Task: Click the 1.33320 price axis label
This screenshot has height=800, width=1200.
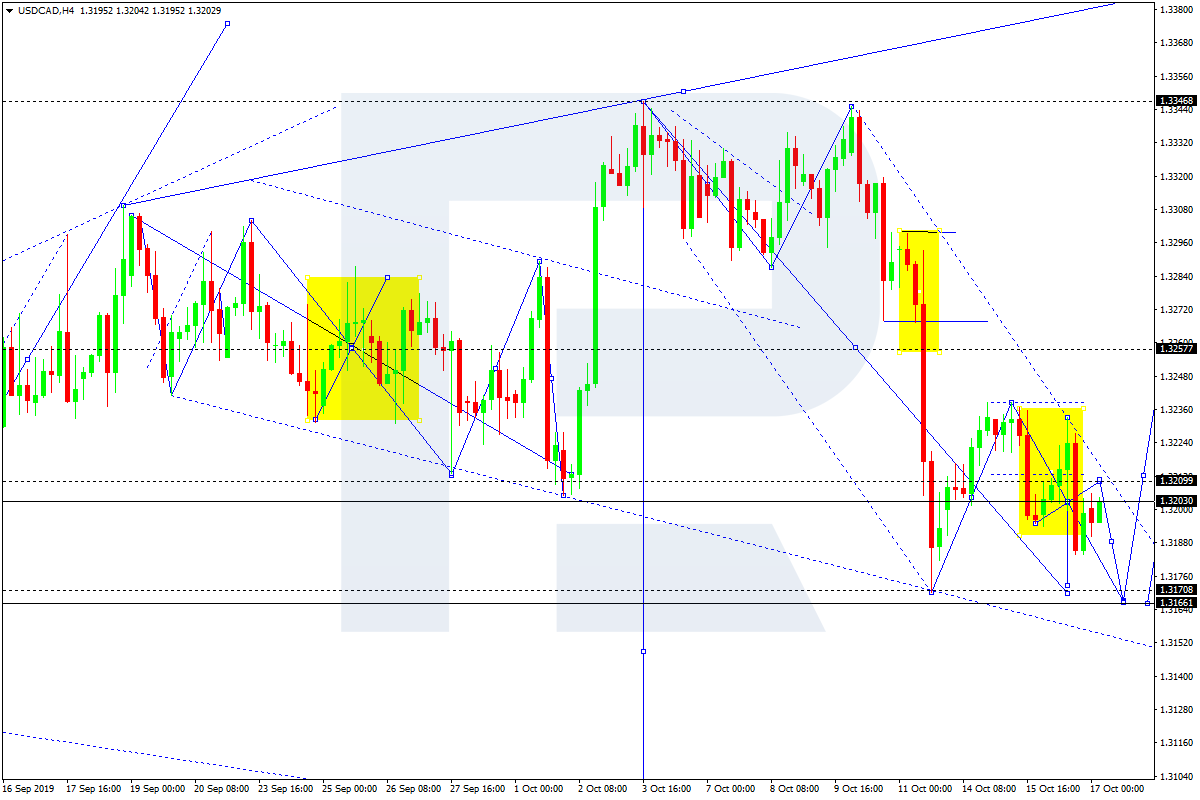Action: click(1175, 143)
